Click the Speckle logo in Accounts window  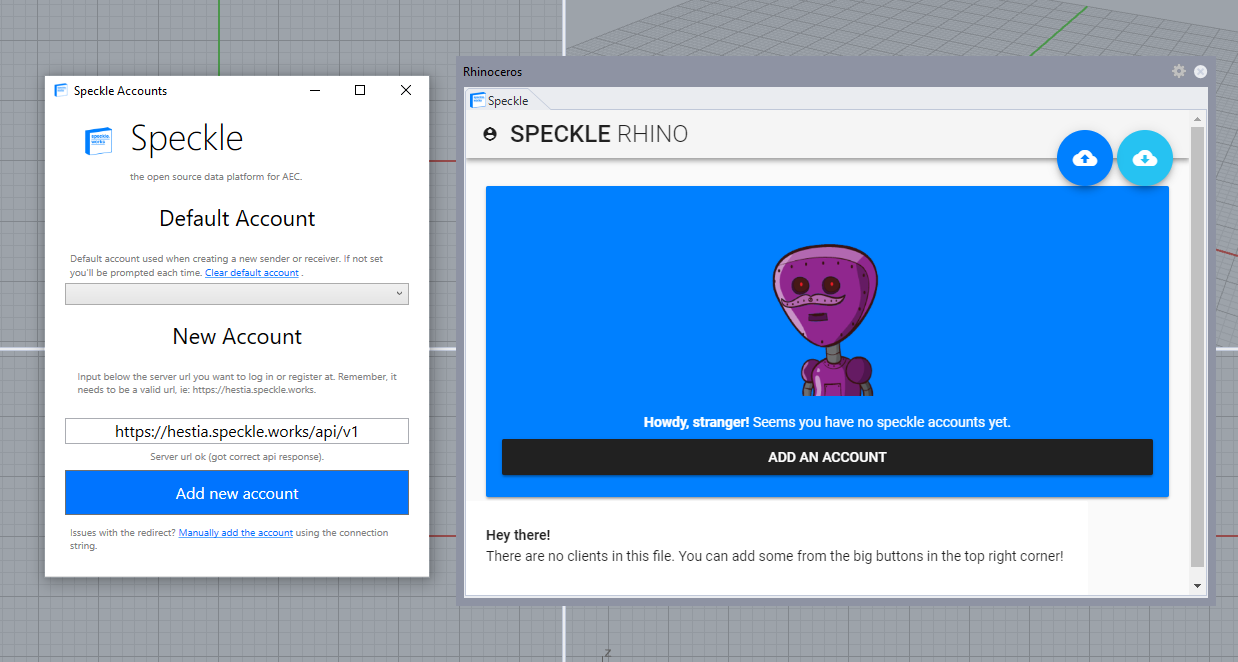(x=99, y=141)
